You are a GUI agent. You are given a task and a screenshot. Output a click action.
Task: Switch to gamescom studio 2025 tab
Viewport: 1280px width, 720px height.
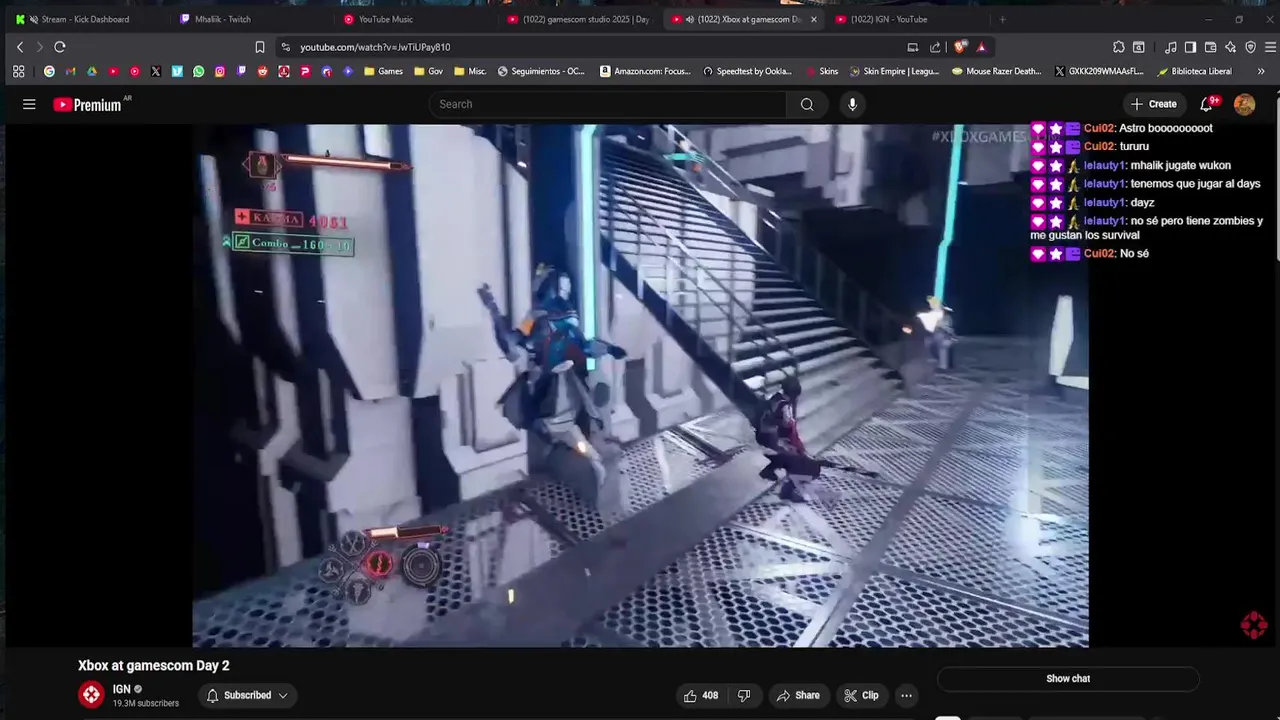click(578, 19)
